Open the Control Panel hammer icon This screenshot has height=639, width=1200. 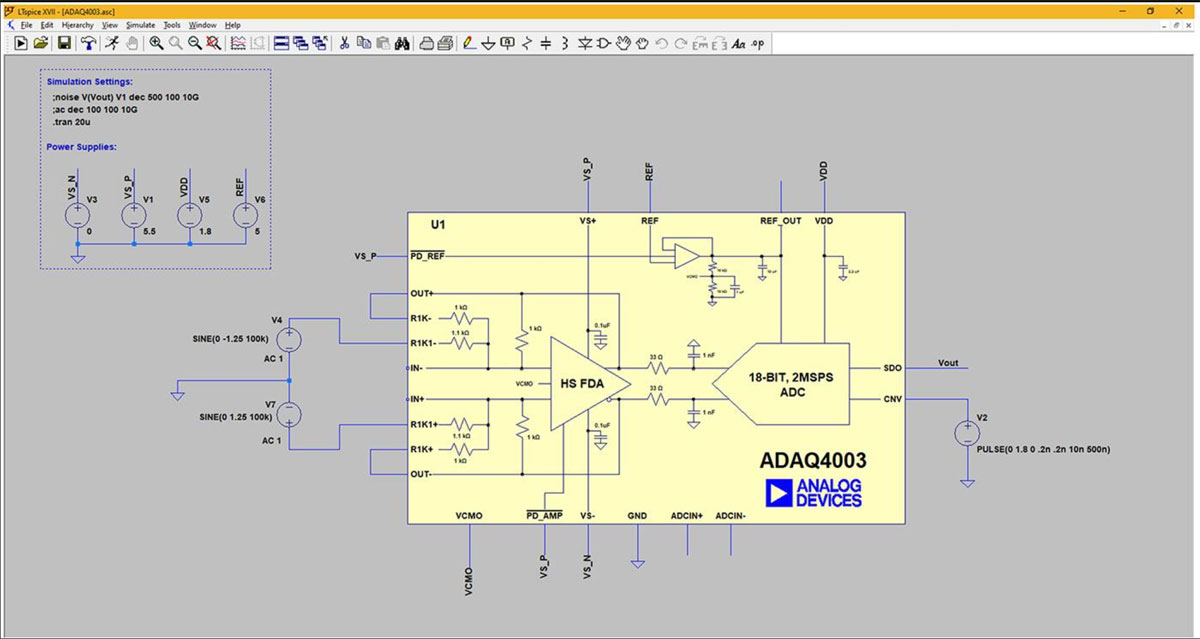coord(88,43)
